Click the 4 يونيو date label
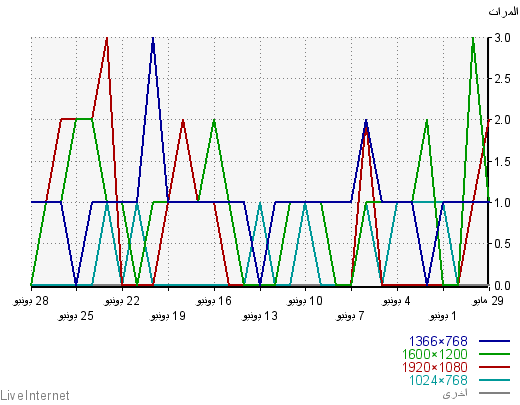 (396, 301)
